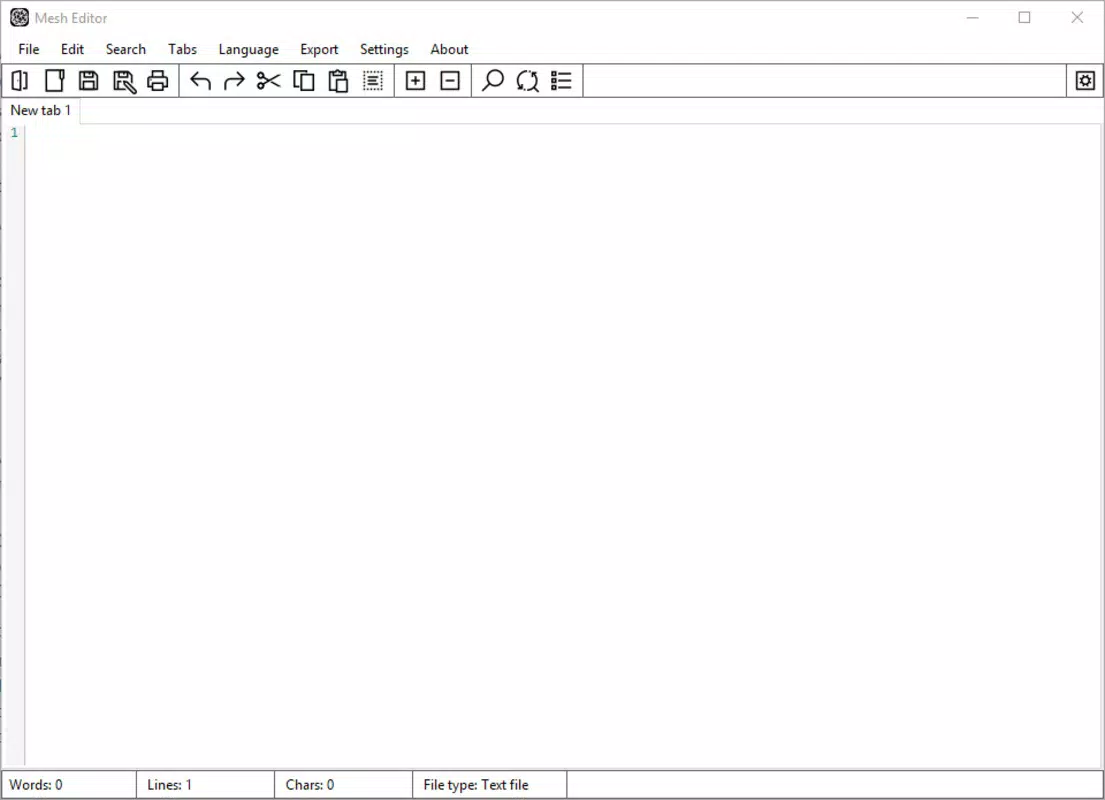Open the File menu
The image size is (1105, 800).
(x=29, y=49)
